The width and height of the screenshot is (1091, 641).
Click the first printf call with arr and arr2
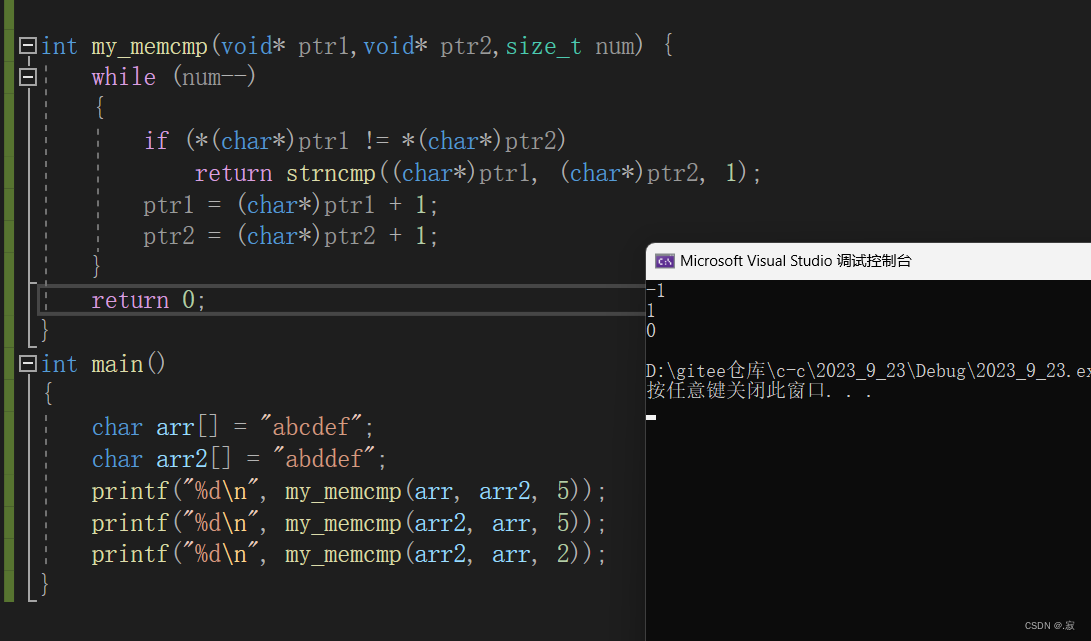pos(350,490)
